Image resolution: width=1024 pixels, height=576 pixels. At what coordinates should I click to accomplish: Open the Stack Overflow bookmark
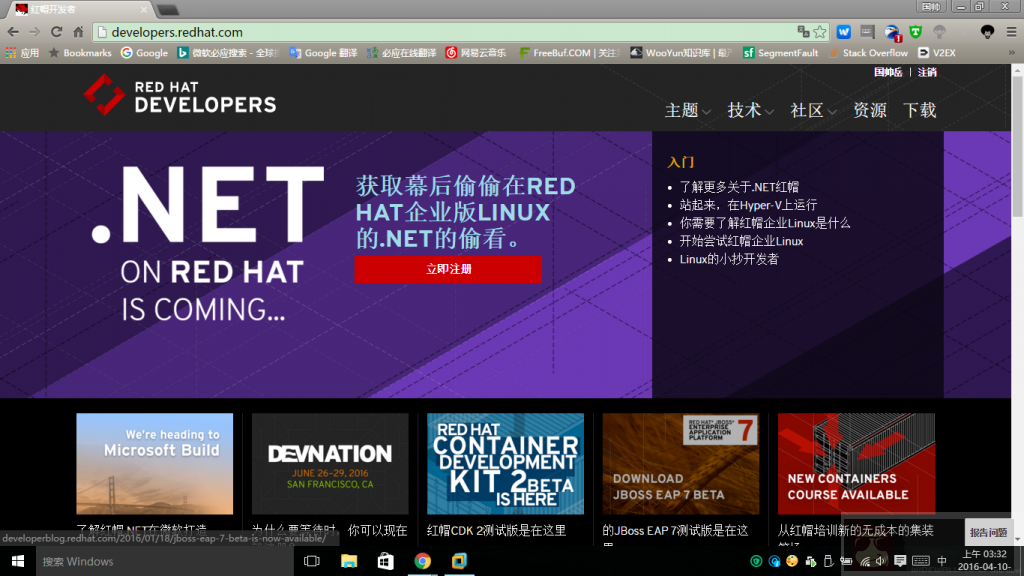point(869,52)
